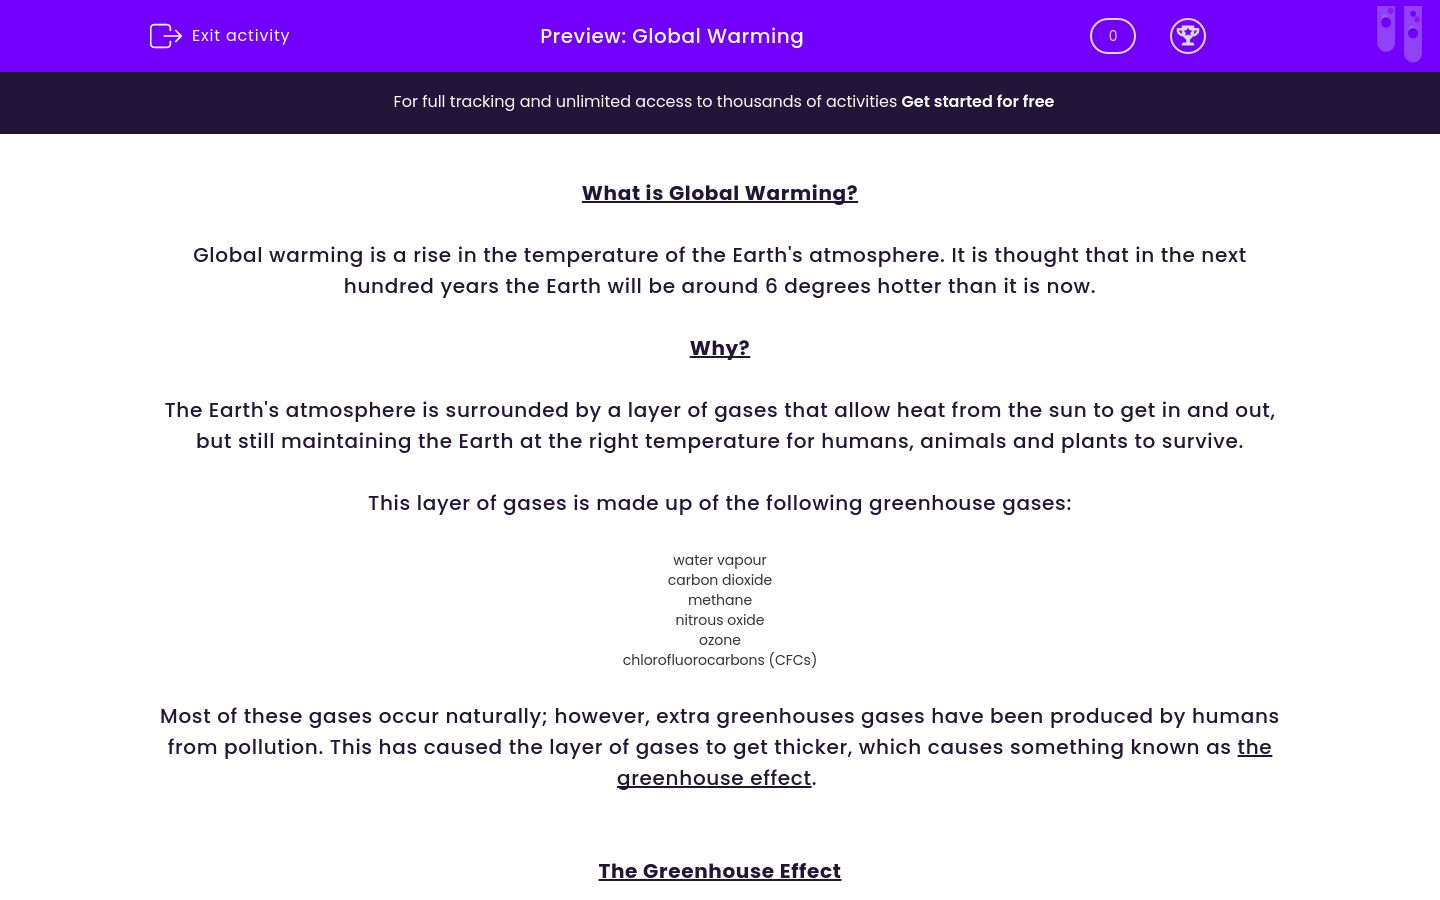Viewport: 1440px width, 900px height.
Task: Click the Exit activity arrow icon
Action: pos(166,35)
